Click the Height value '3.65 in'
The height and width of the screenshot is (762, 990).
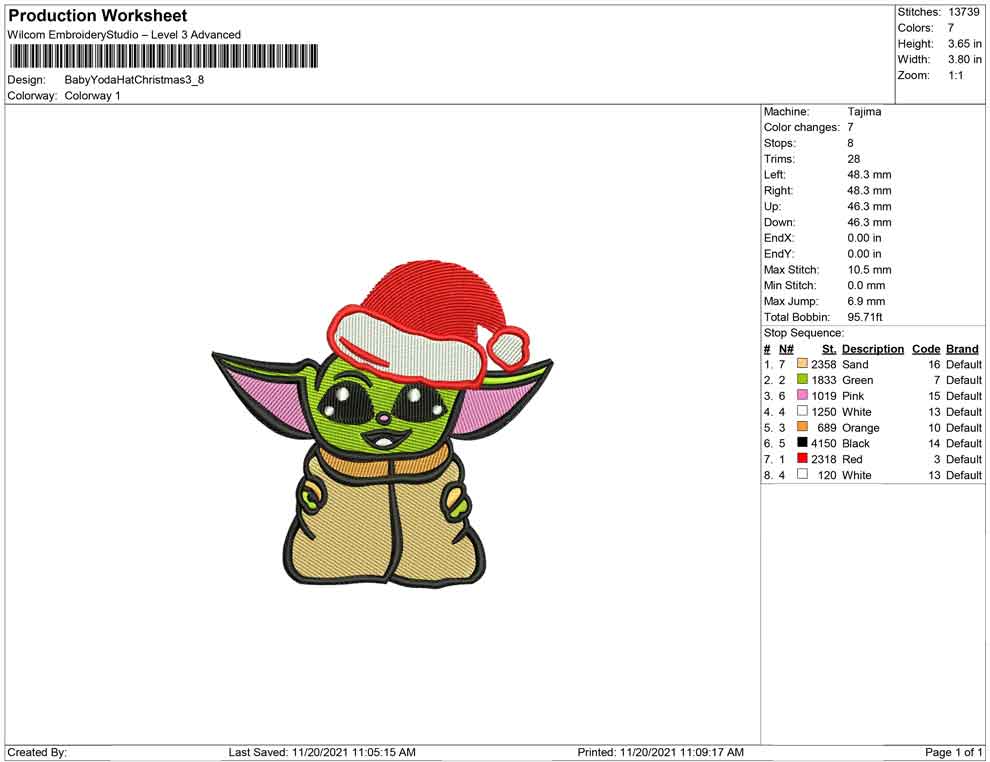click(x=965, y=44)
